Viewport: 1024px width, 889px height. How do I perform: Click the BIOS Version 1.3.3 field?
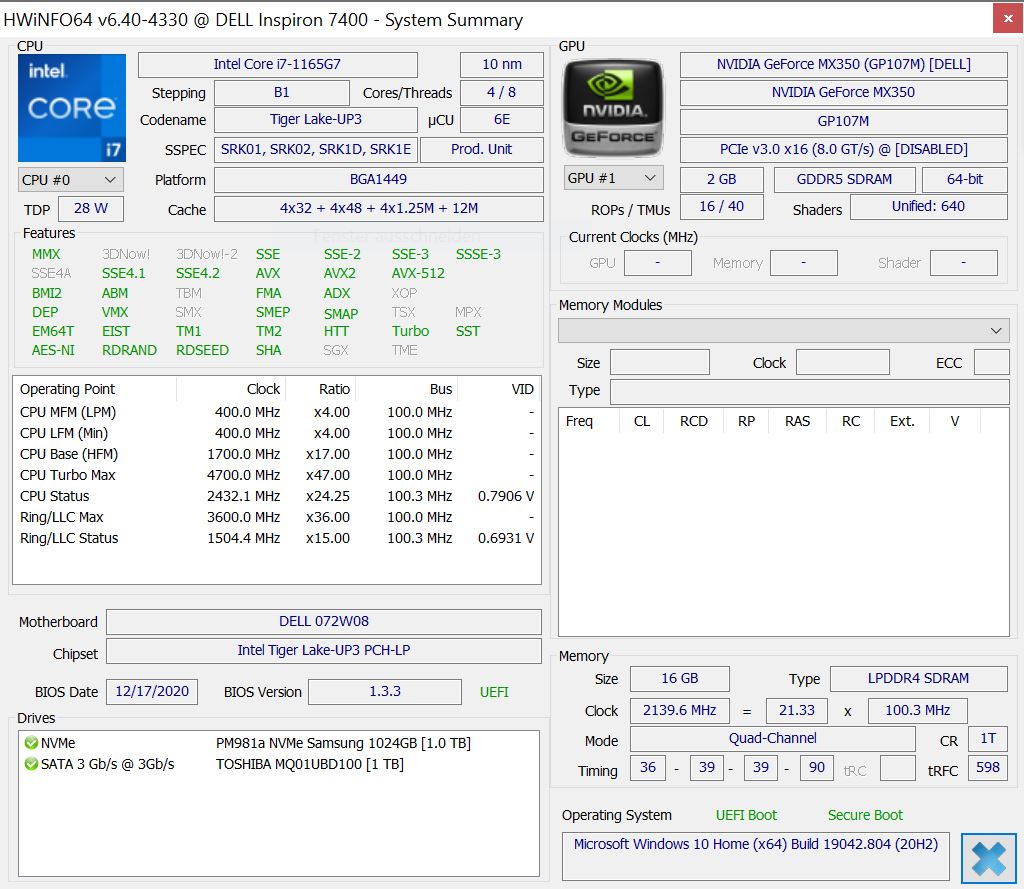tap(384, 691)
